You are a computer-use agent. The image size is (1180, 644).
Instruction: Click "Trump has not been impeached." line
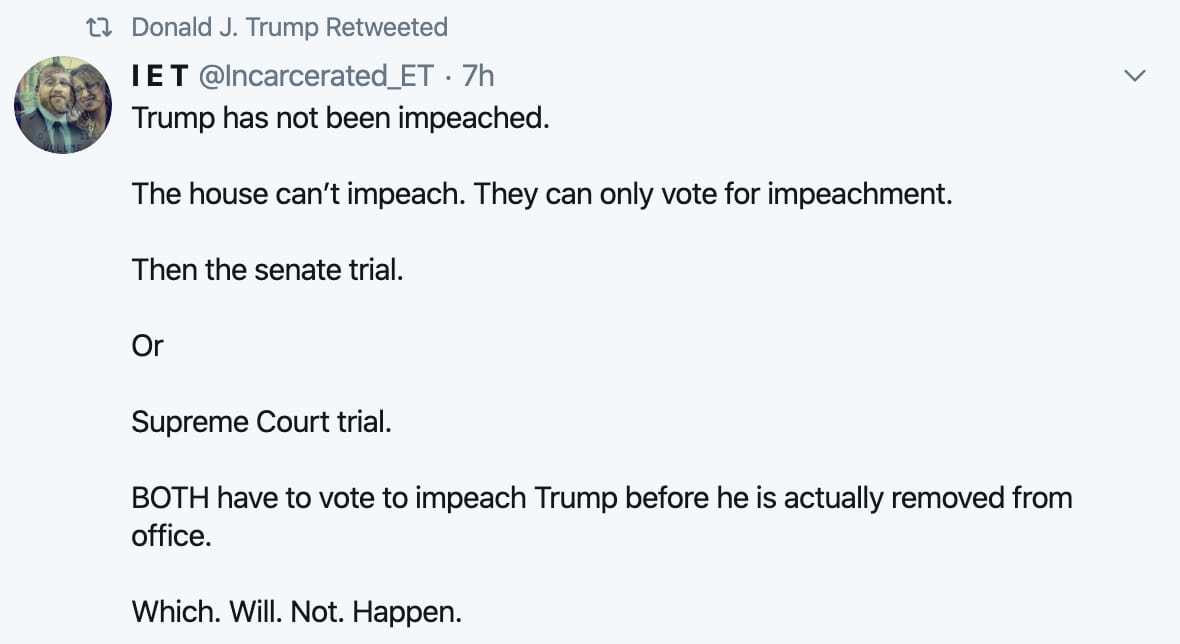[341, 117]
